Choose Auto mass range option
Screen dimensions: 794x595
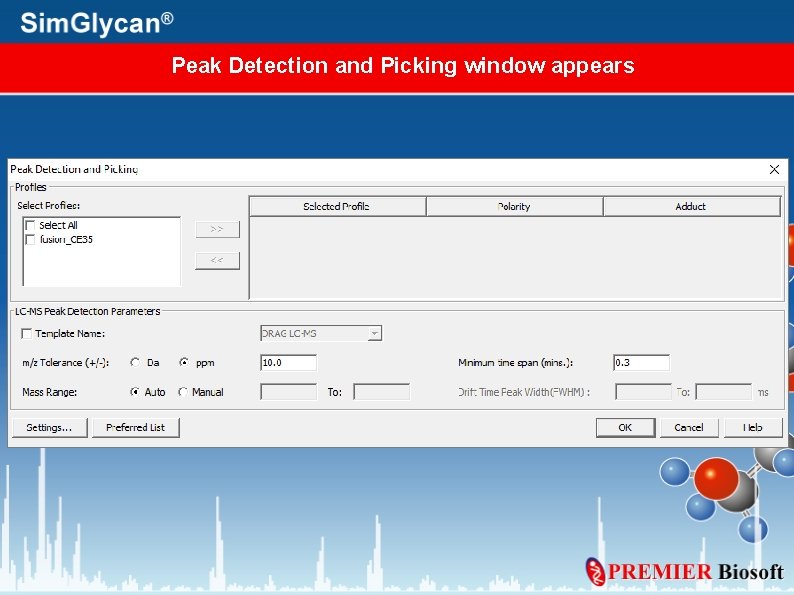tap(135, 392)
